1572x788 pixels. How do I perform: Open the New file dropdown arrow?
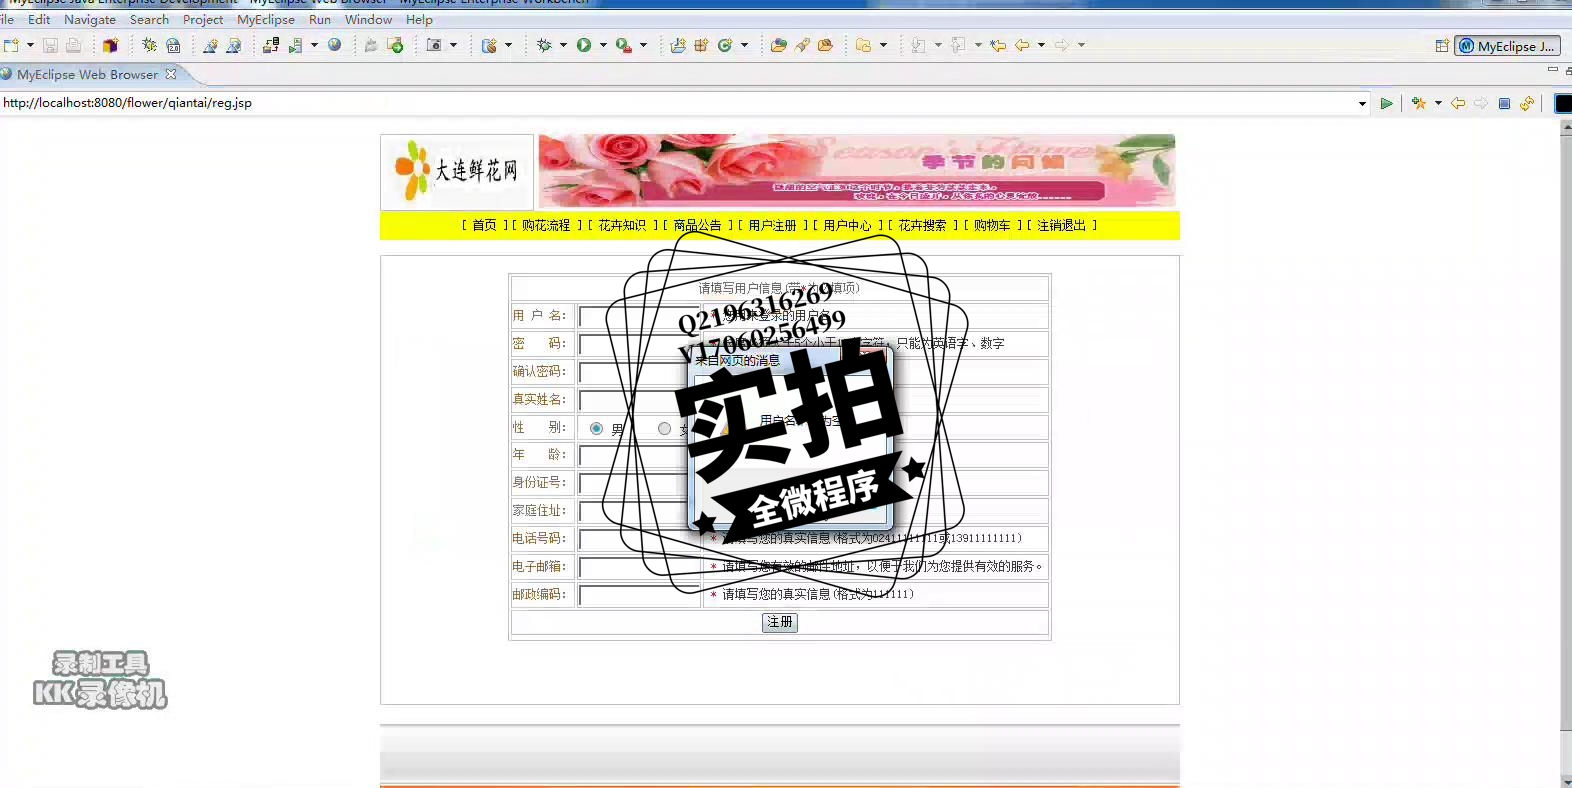[x=30, y=45]
